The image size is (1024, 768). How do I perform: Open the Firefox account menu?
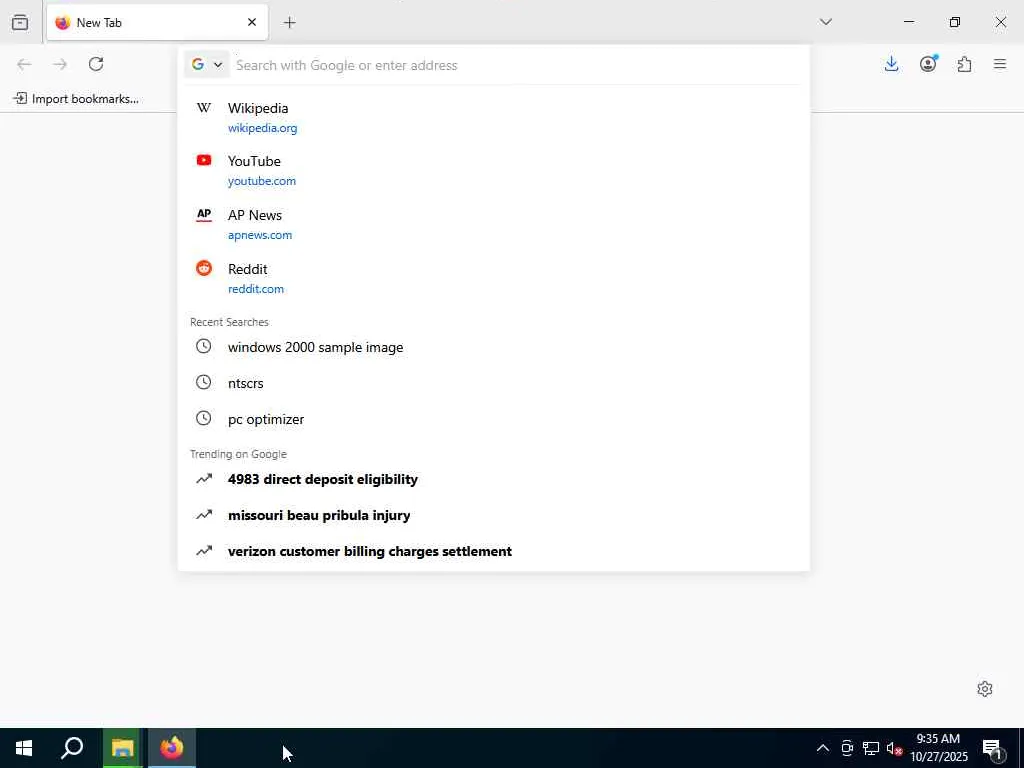928,64
